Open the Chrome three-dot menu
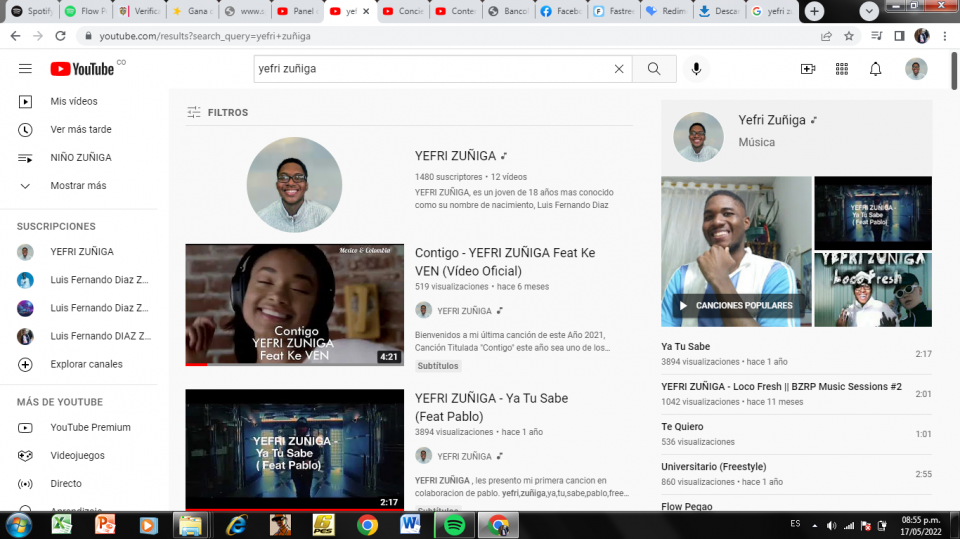 (x=945, y=36)
